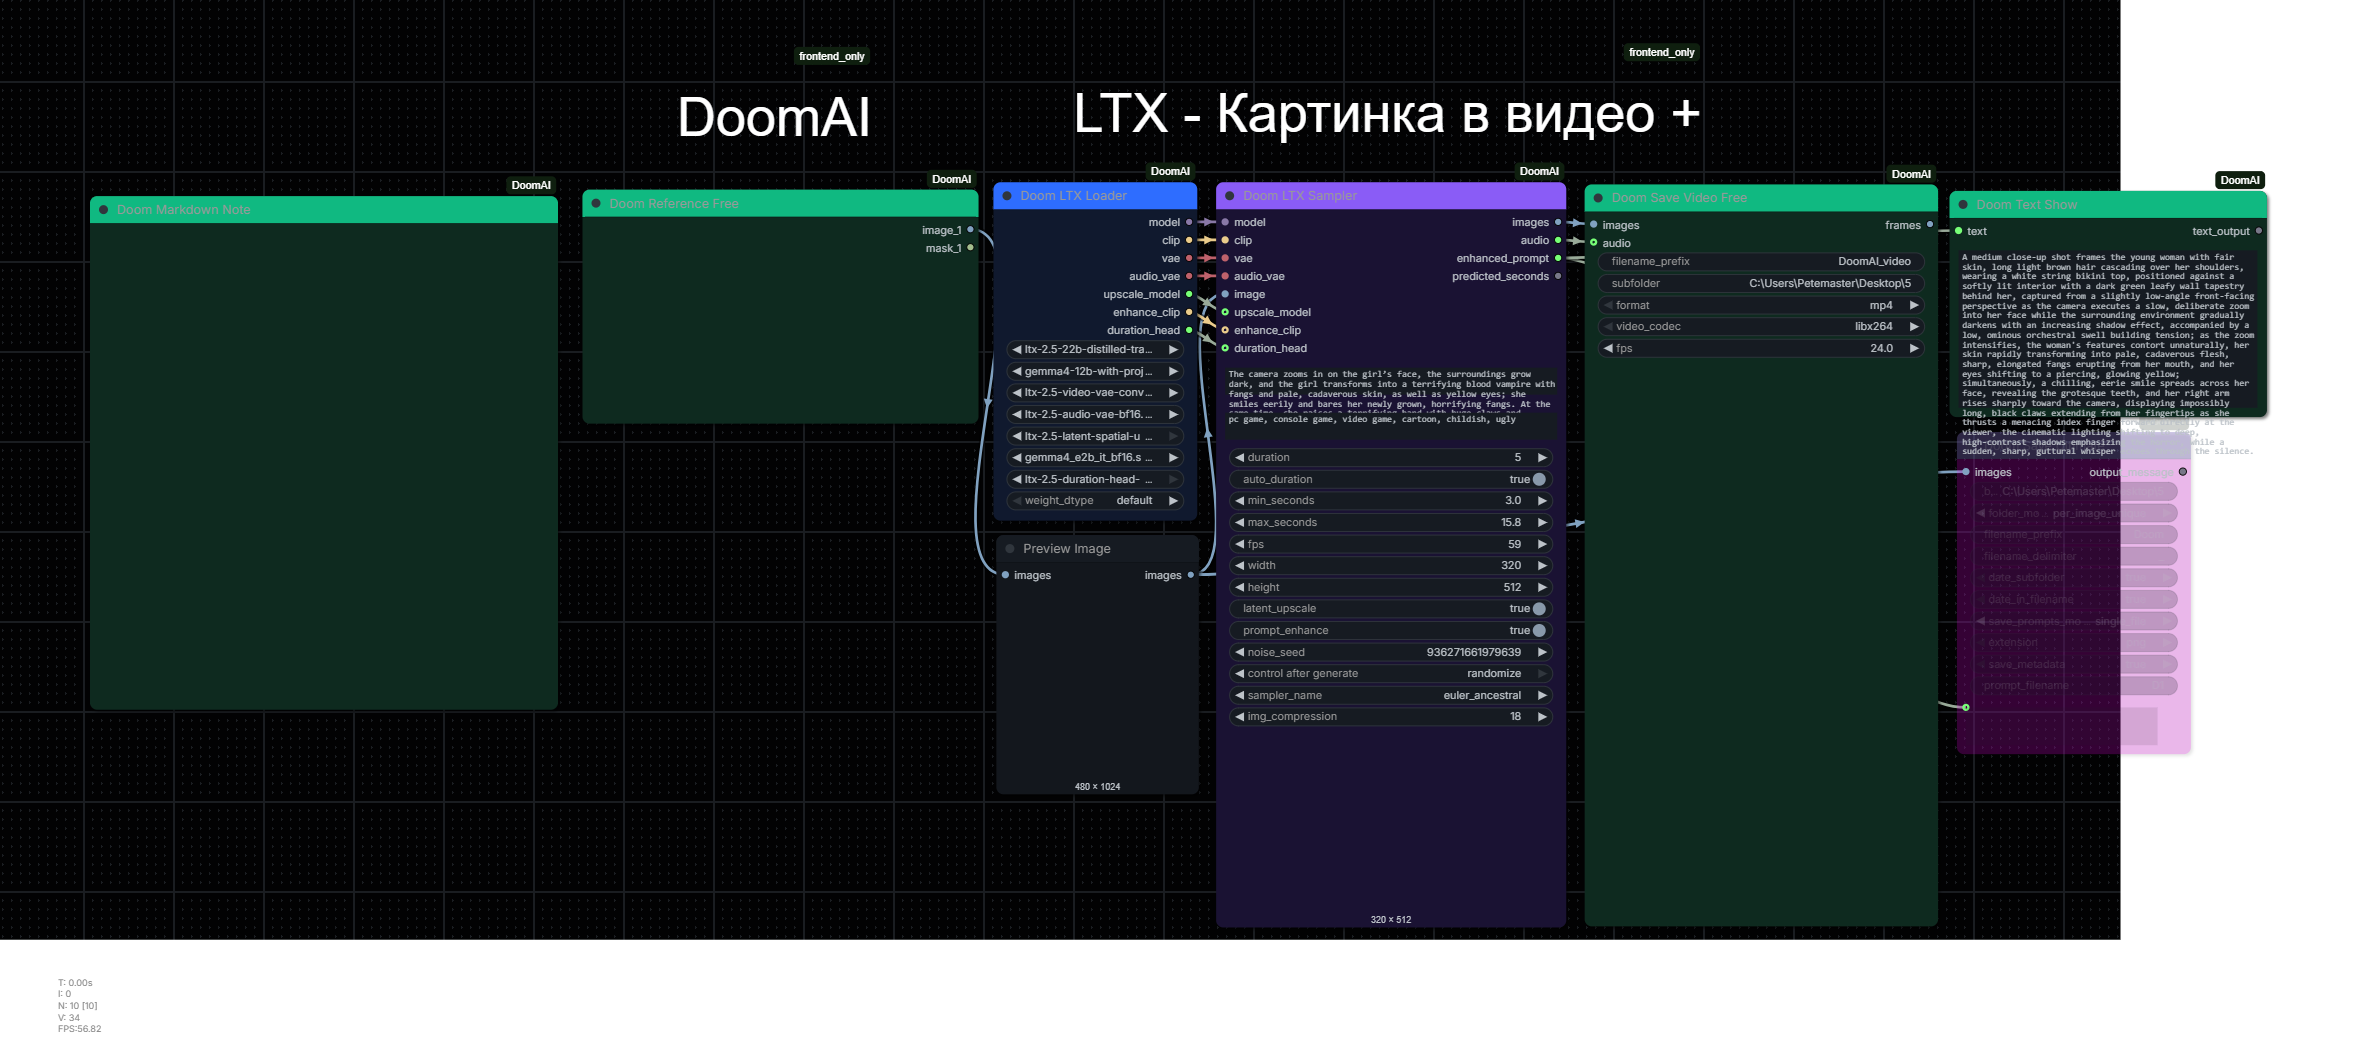This screenshot has height=1044, width=2356.
Task: Click the audio input port on Doom Save Video Free
Action: [x=1594, y=243]
